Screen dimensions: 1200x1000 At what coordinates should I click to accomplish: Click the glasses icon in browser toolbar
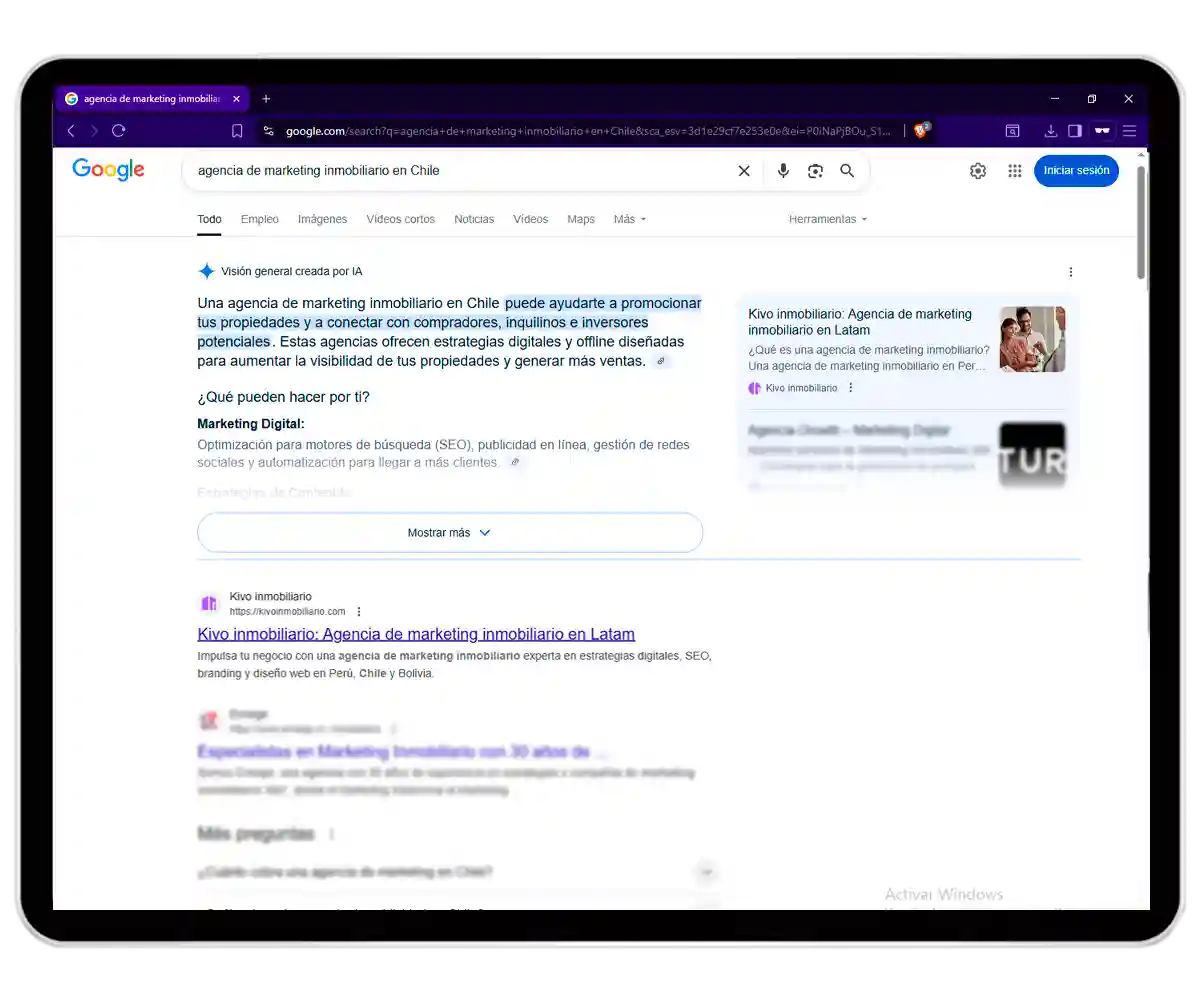(x=1102, y=131)
